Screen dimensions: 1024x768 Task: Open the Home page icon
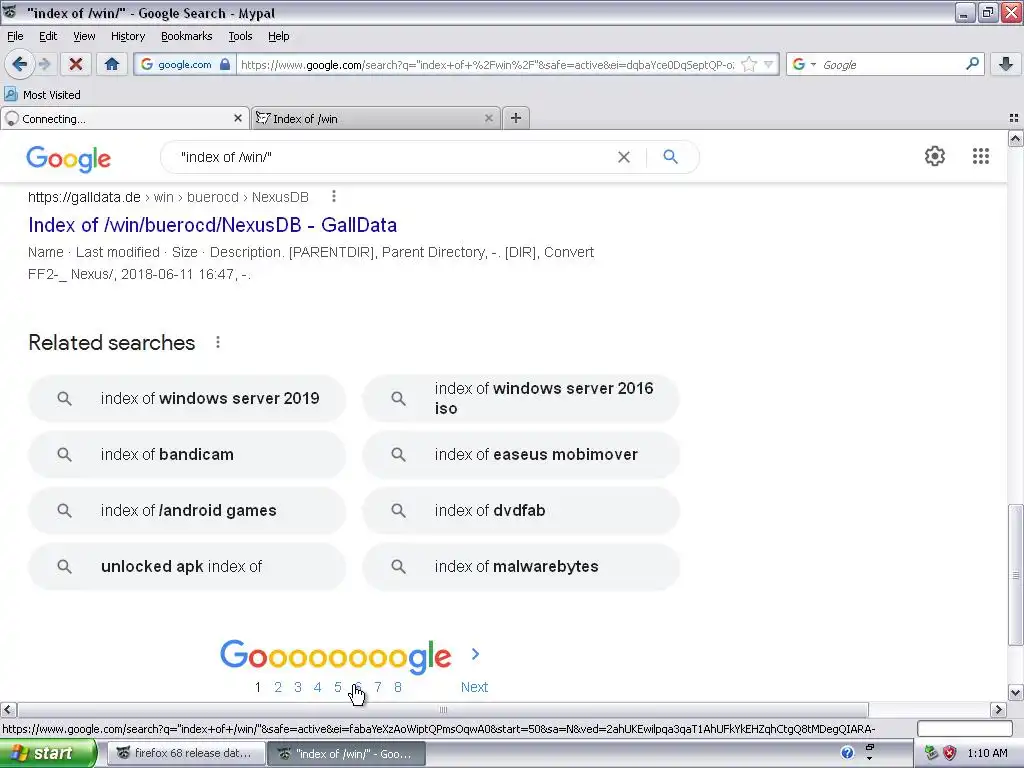[x=112, y=64]
